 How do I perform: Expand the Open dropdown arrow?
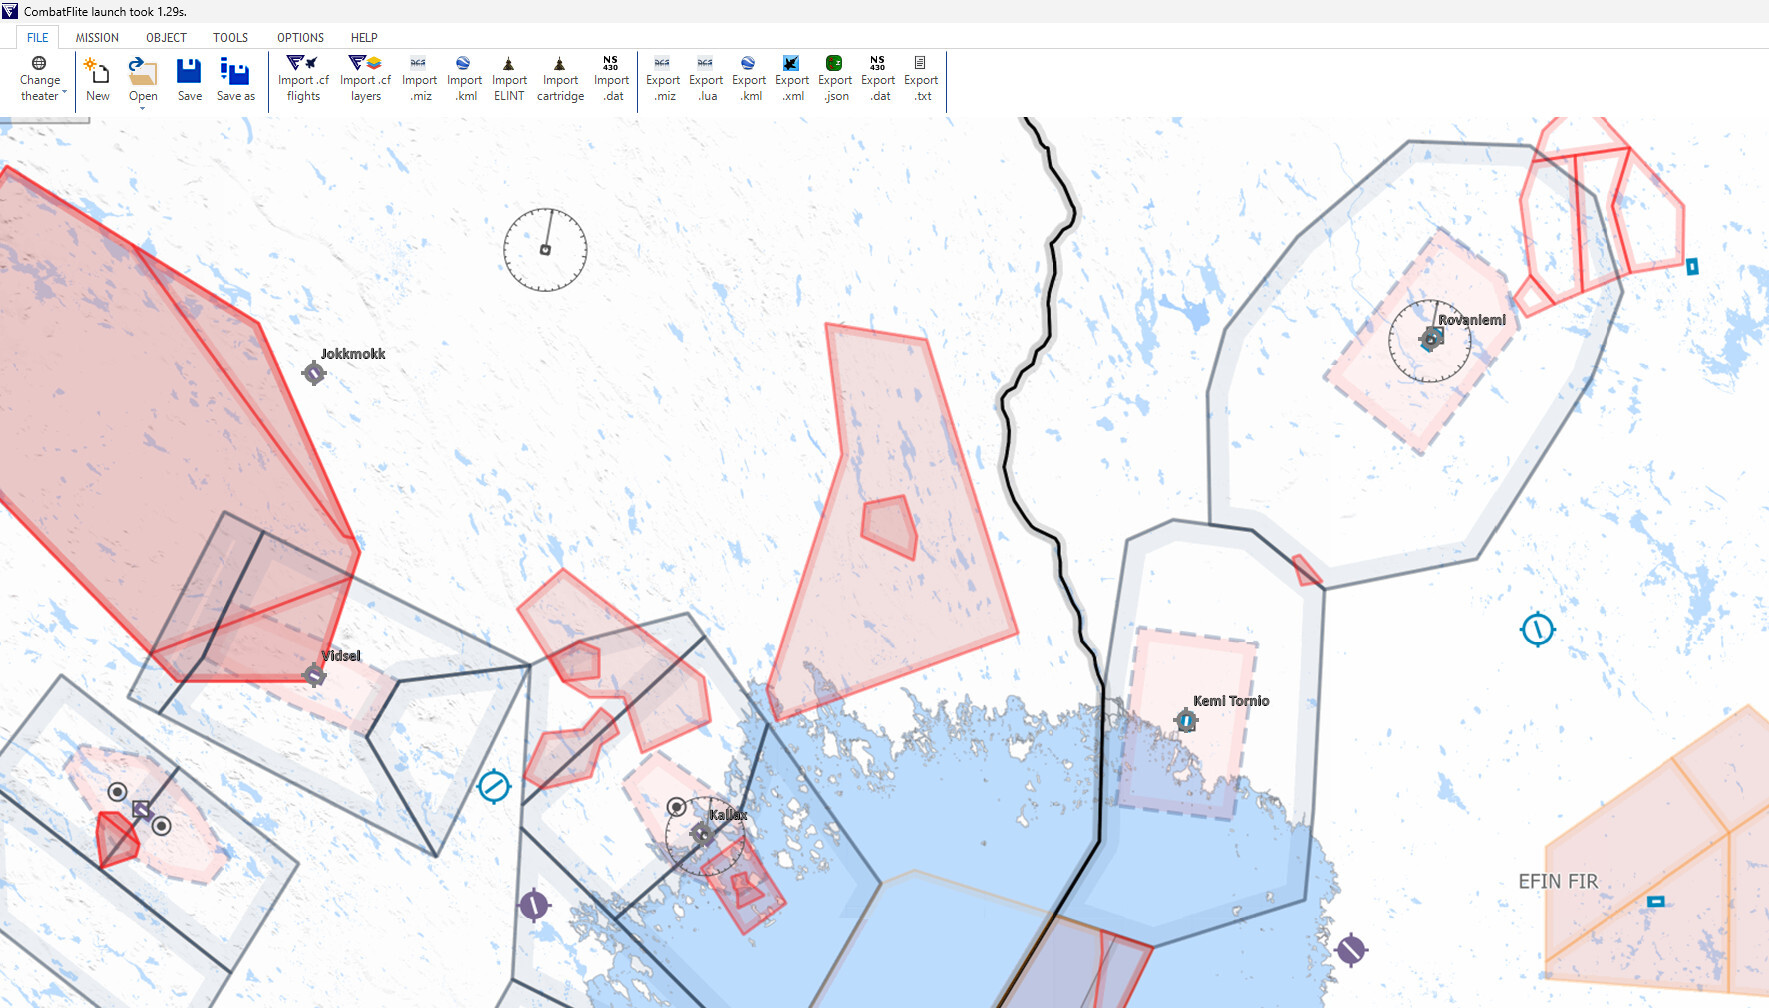click(143, 108)
